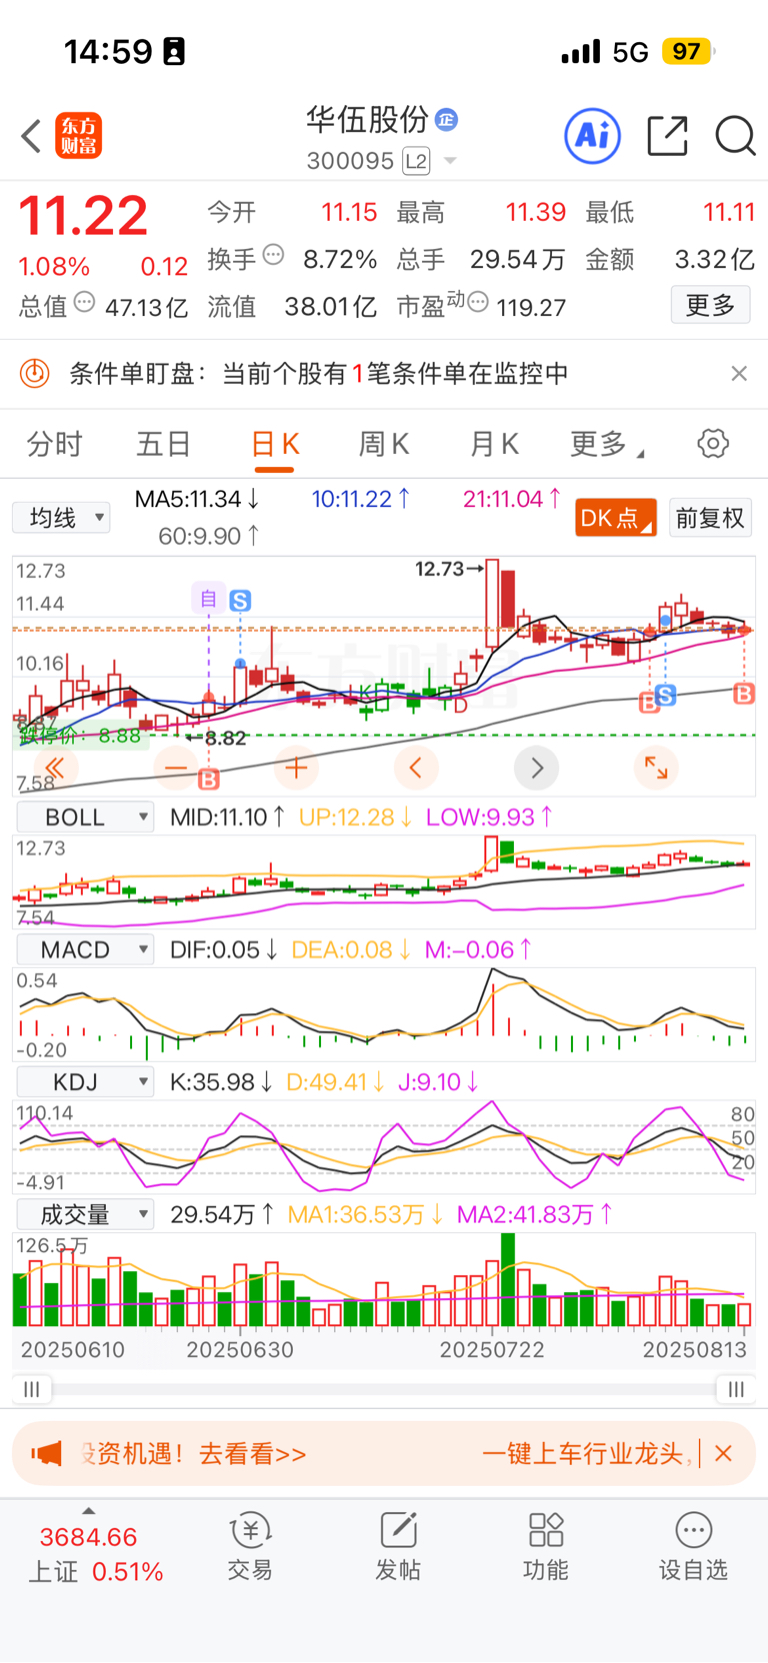Open the 去看看>> promo link
This screenshot has width=768, height=1663.
point(253,1454)
